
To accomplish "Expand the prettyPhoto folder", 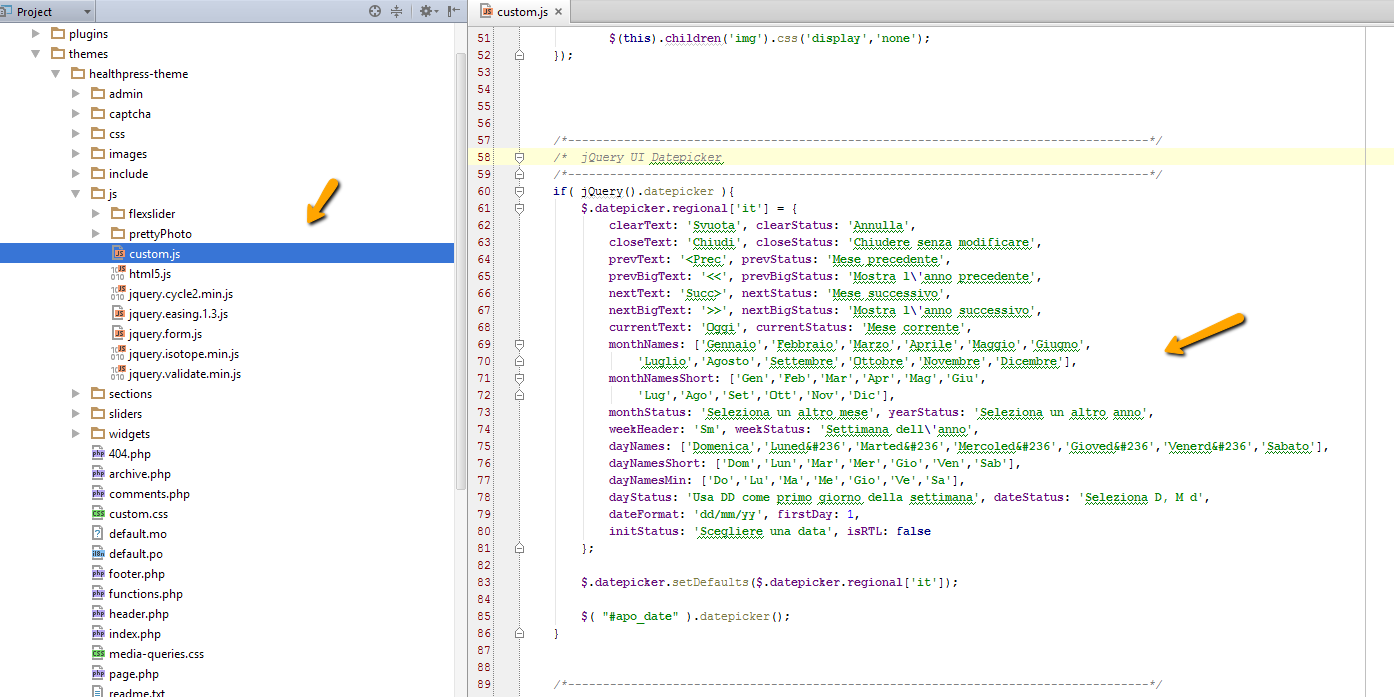I will pyautogui.click(x=96, y=234).
